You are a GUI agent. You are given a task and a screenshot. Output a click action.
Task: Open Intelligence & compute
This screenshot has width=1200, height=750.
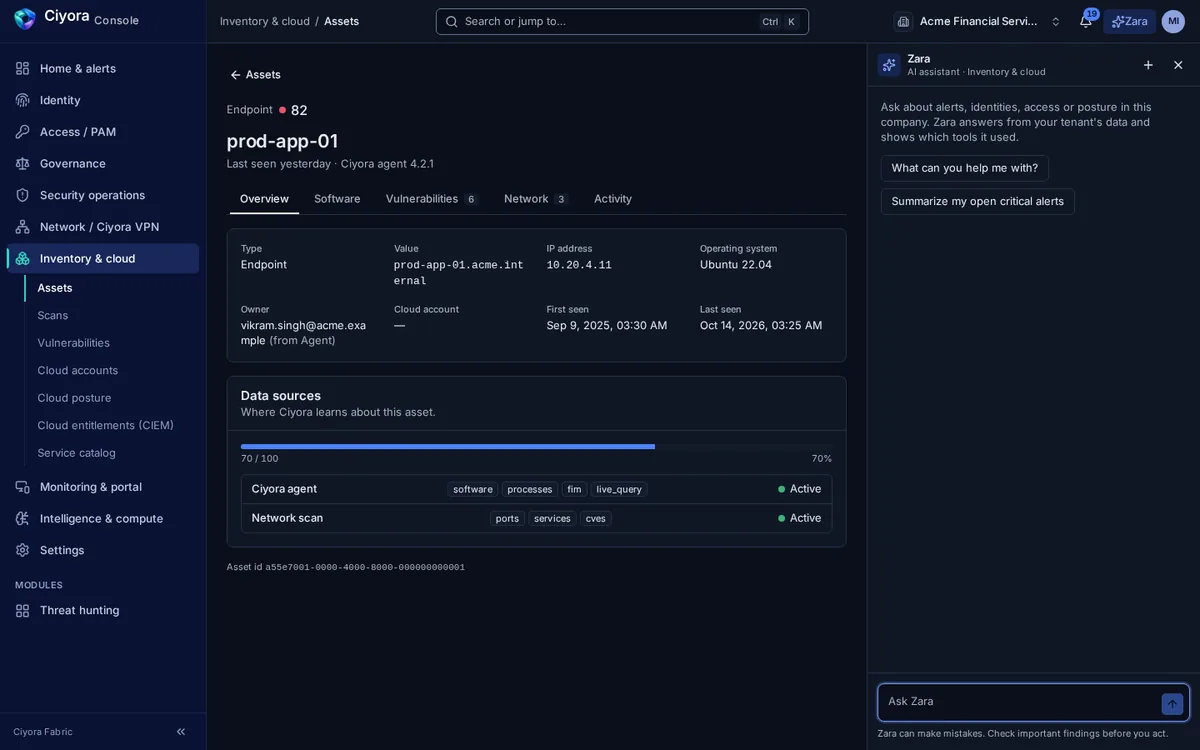(x=103, y=518)
